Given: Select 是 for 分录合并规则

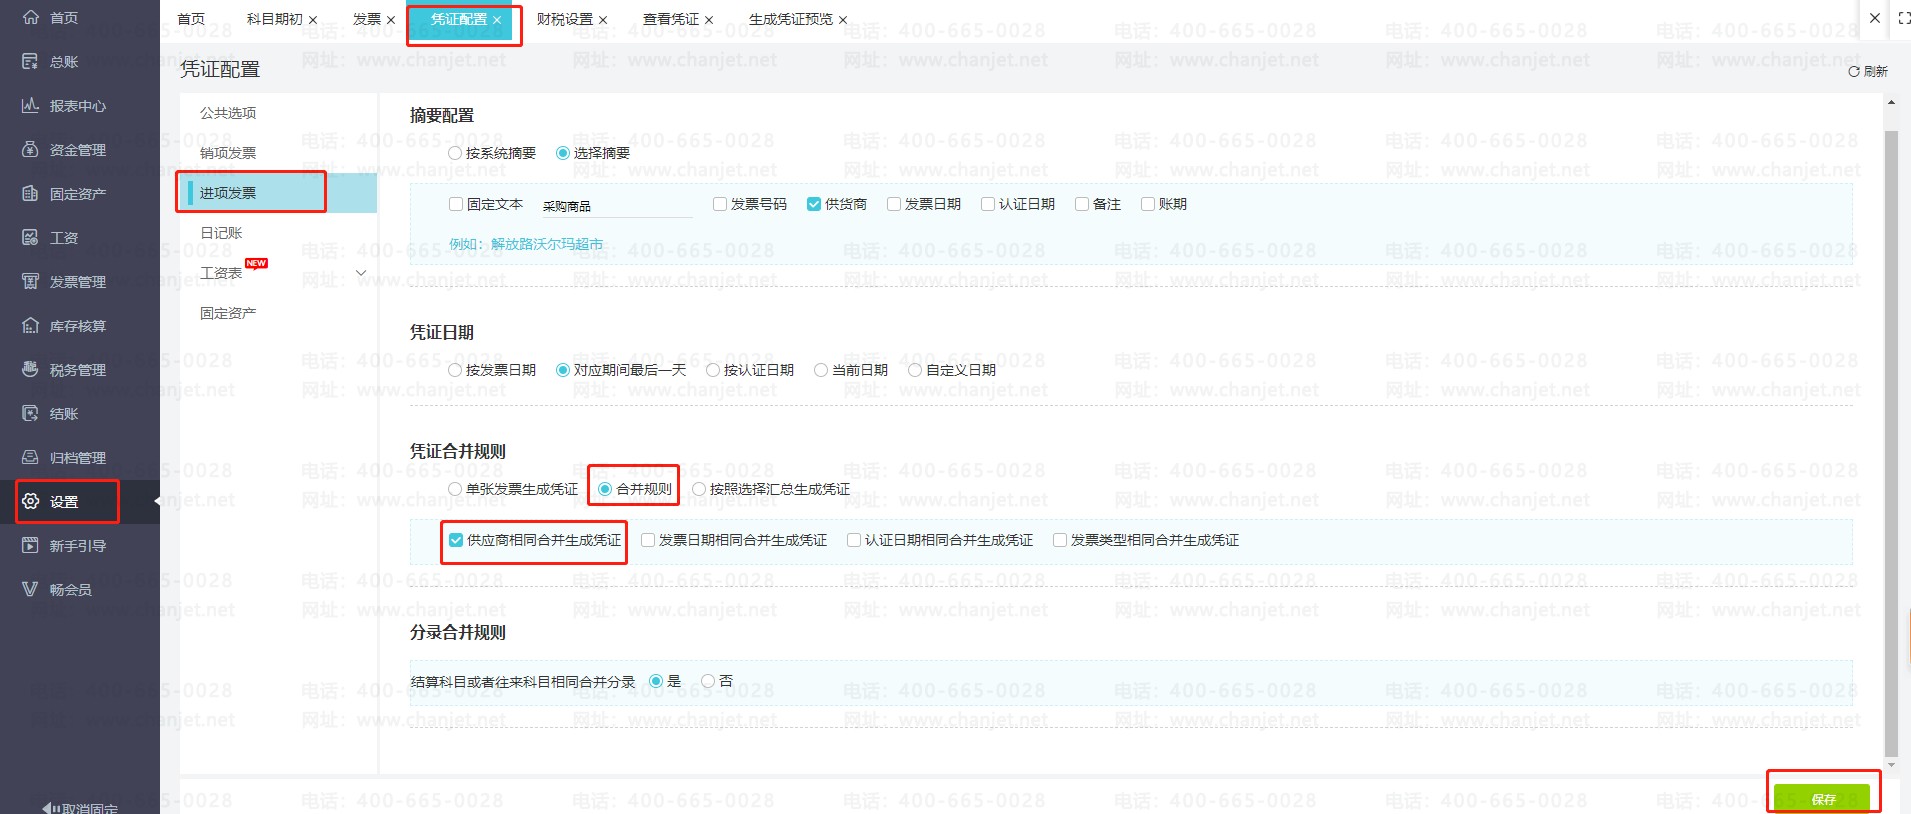Looking at the screenshot, I should point(656,681).
